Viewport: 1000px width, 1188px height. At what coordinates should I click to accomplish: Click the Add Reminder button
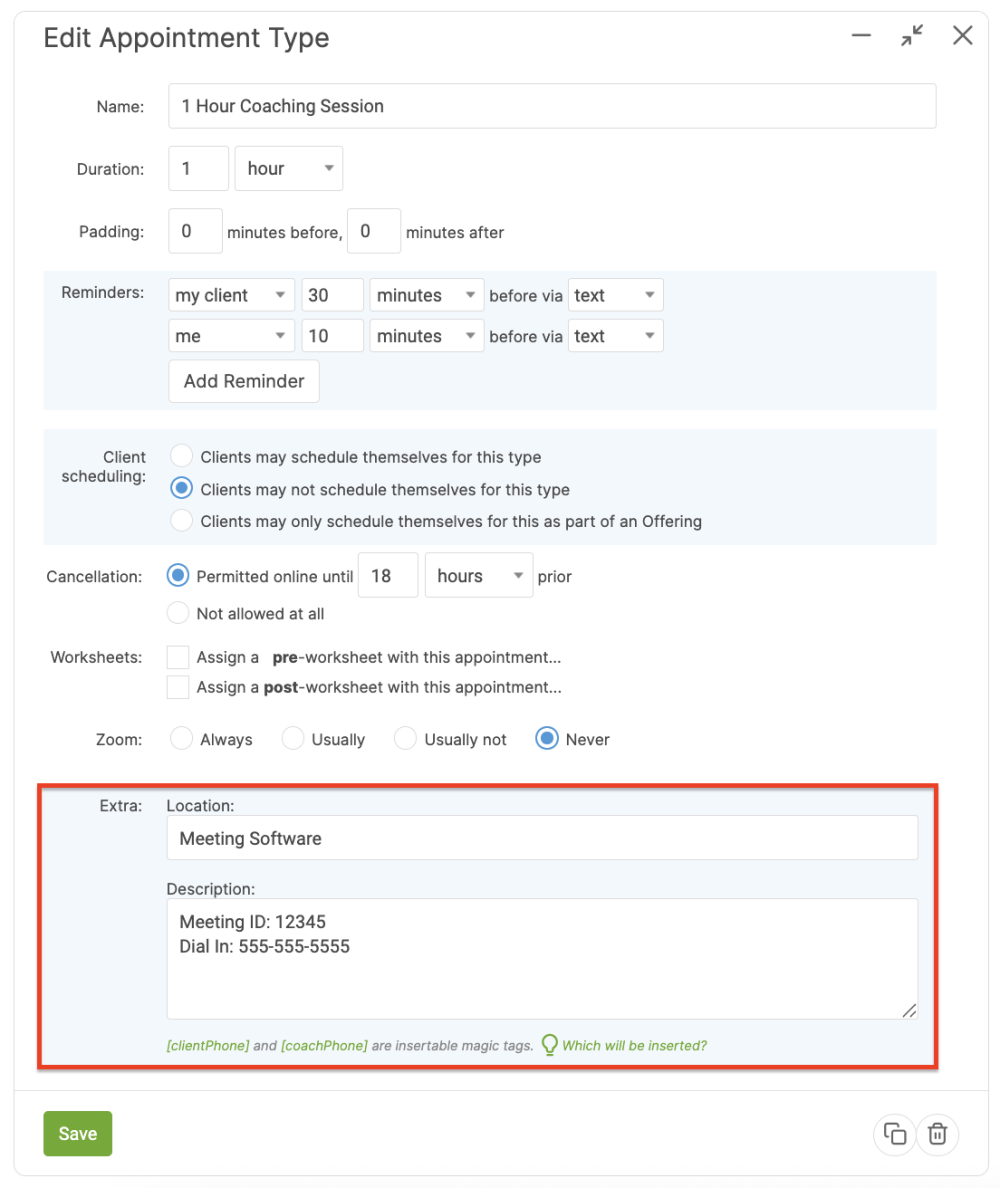coord(244,382)
